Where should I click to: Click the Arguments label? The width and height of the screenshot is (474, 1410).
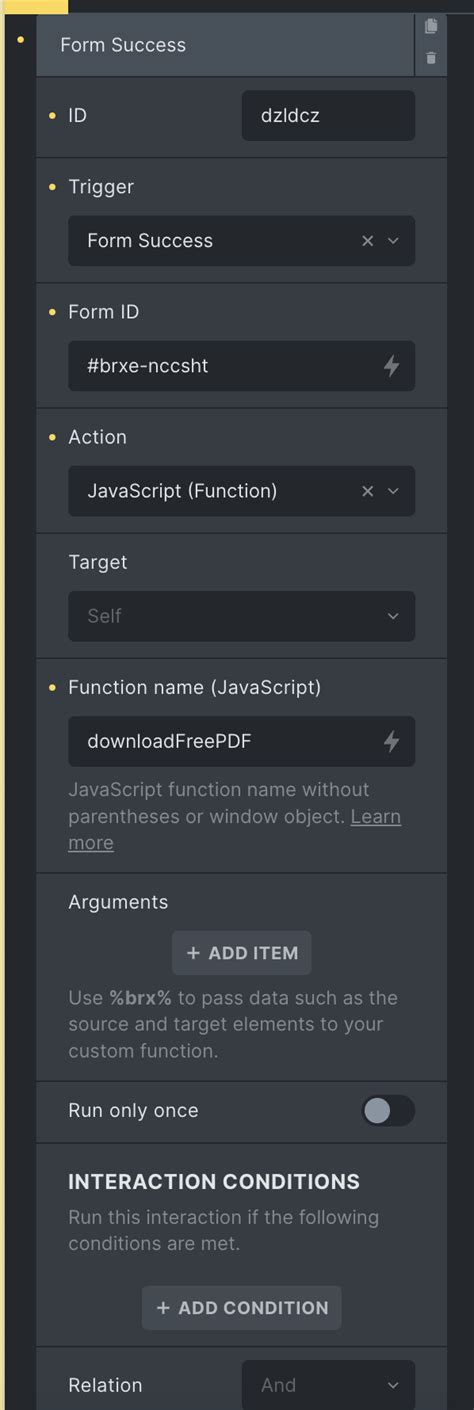click(x=118, y=902)
